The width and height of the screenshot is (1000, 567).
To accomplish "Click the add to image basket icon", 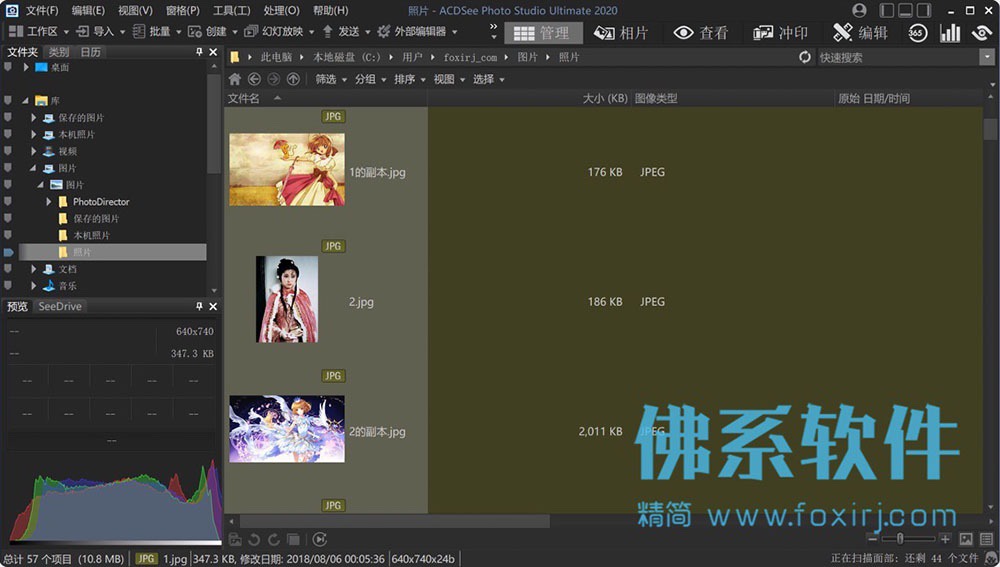I will 235,540.
